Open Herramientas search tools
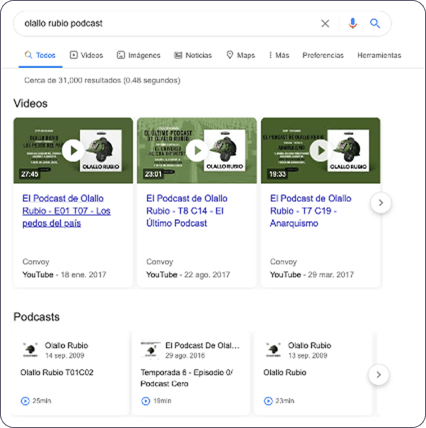The width and height of the screenshot is (426, 428). (x=379, y=55)
